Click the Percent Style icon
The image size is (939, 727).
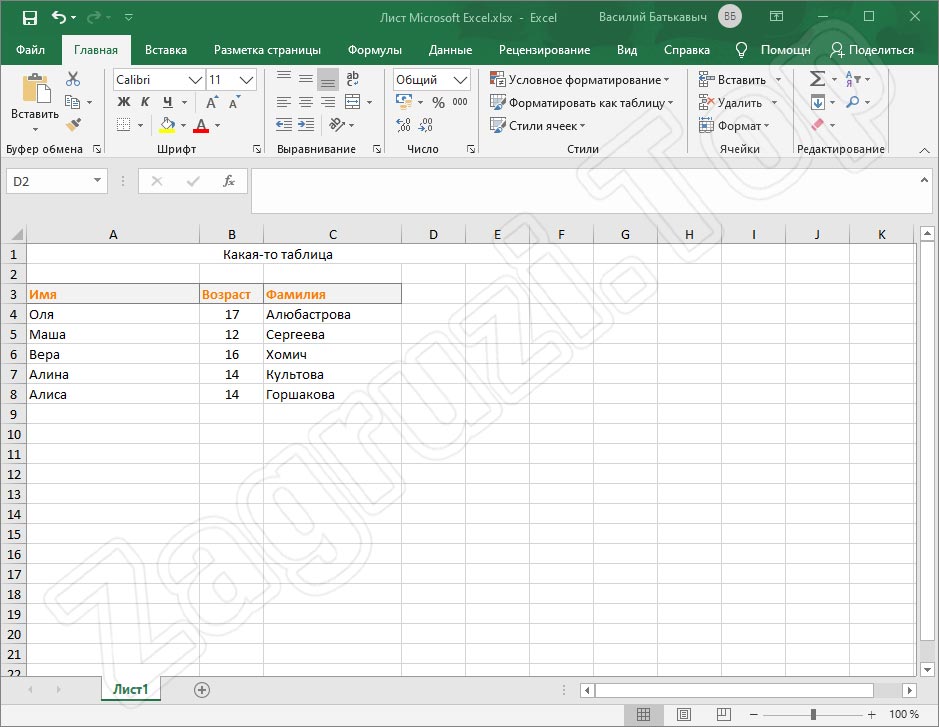tap(438, 102)
